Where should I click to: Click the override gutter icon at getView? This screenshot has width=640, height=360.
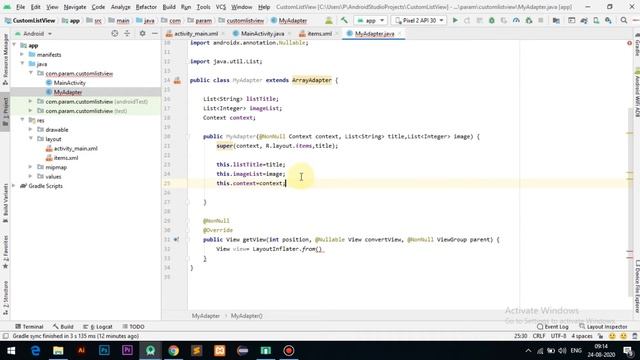(x=176, y=240)
